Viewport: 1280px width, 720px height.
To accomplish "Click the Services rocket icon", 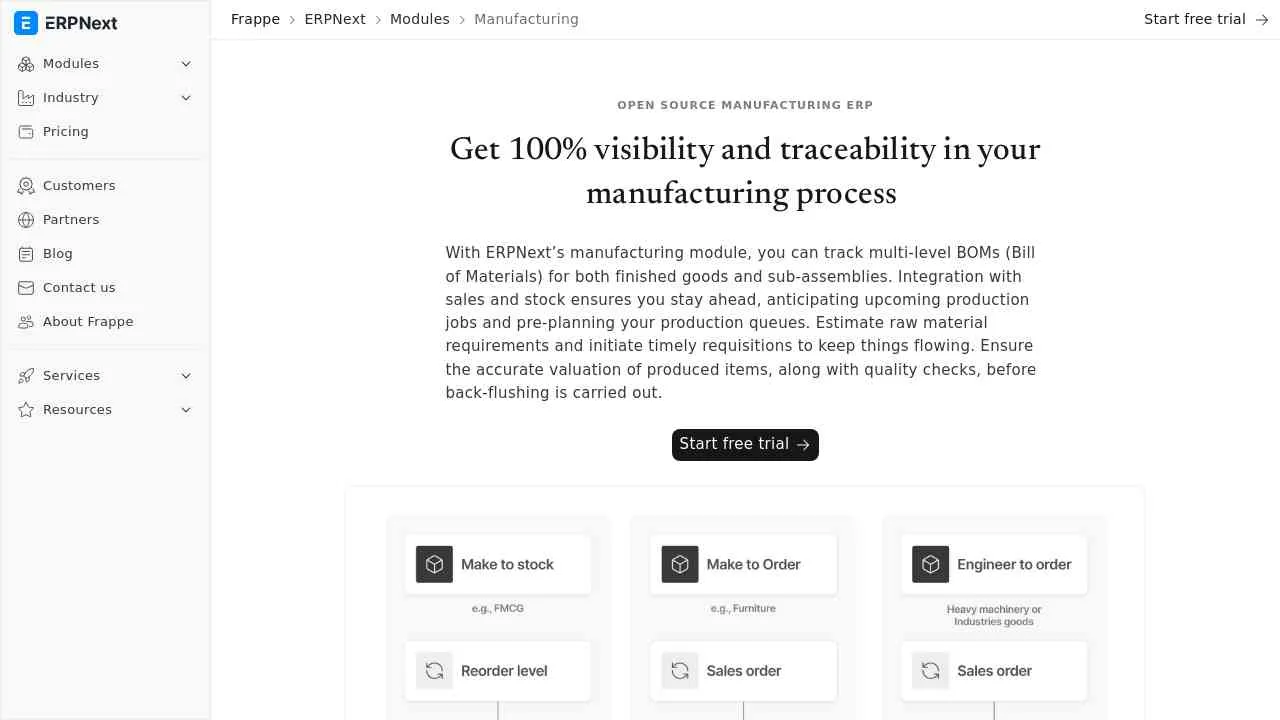I will [26, 376].
